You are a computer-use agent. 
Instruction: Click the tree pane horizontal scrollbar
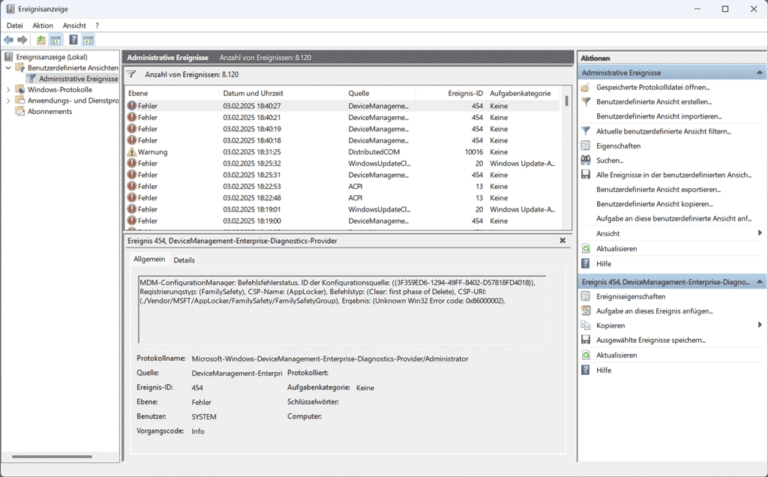point(52,456)
